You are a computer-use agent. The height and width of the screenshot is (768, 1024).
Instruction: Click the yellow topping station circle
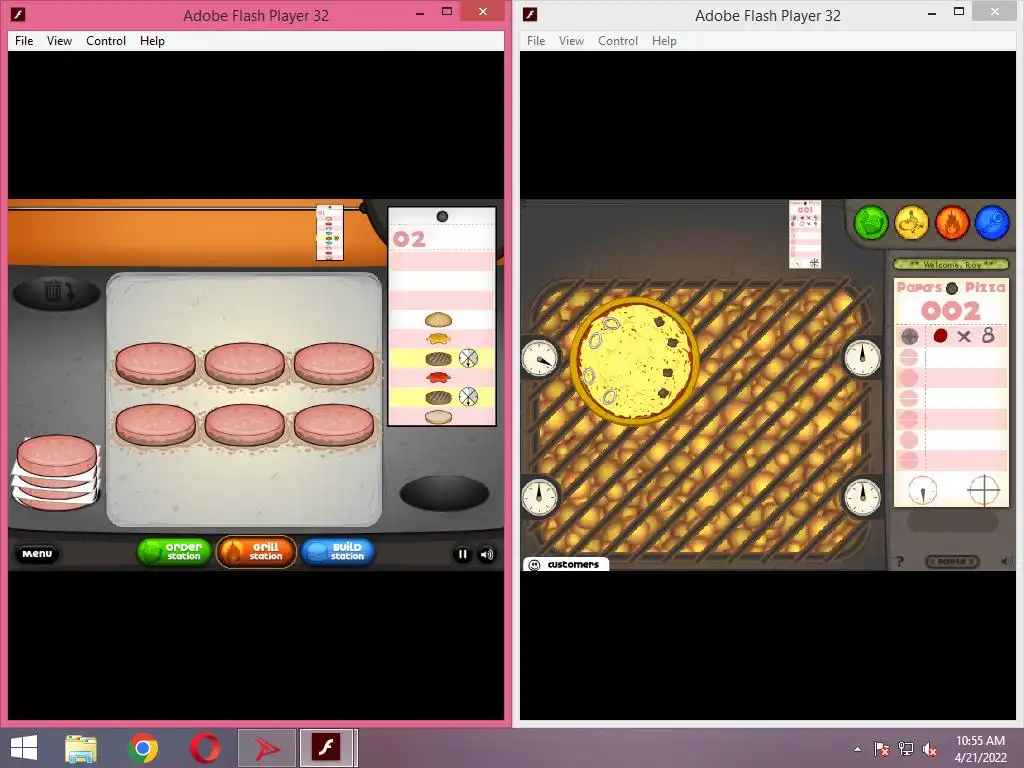(912, 223)
